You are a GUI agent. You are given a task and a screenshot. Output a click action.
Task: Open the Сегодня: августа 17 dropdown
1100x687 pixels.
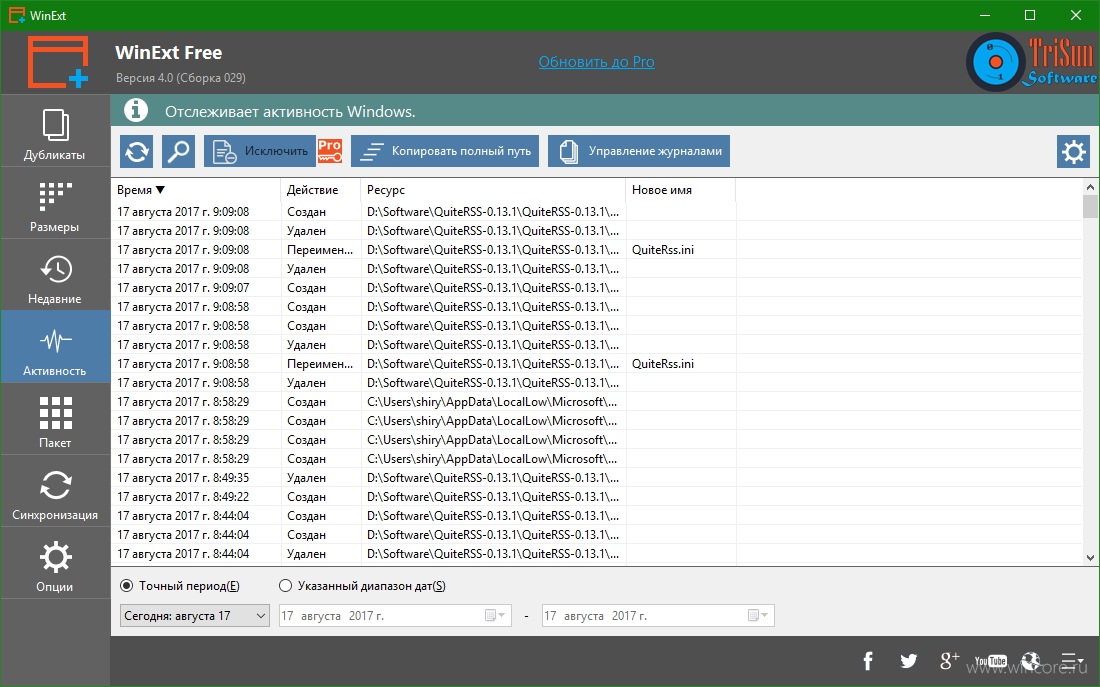(194, 615)
